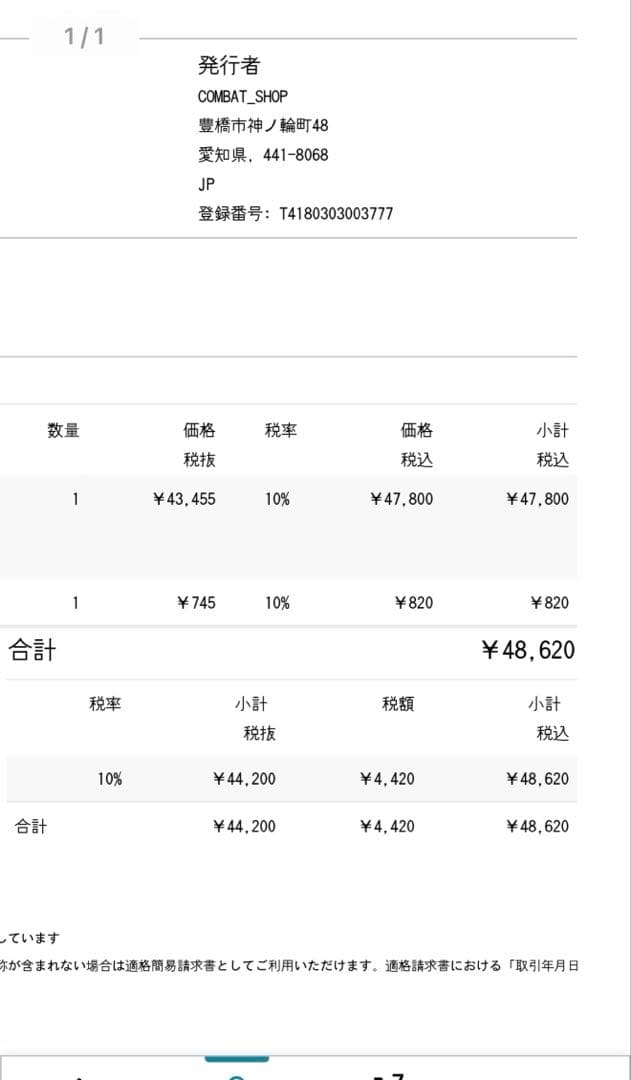The width and height of the screenshot is (631, 1080).
Task: Select registration number T4180303003777
Action: coord(295,214)
